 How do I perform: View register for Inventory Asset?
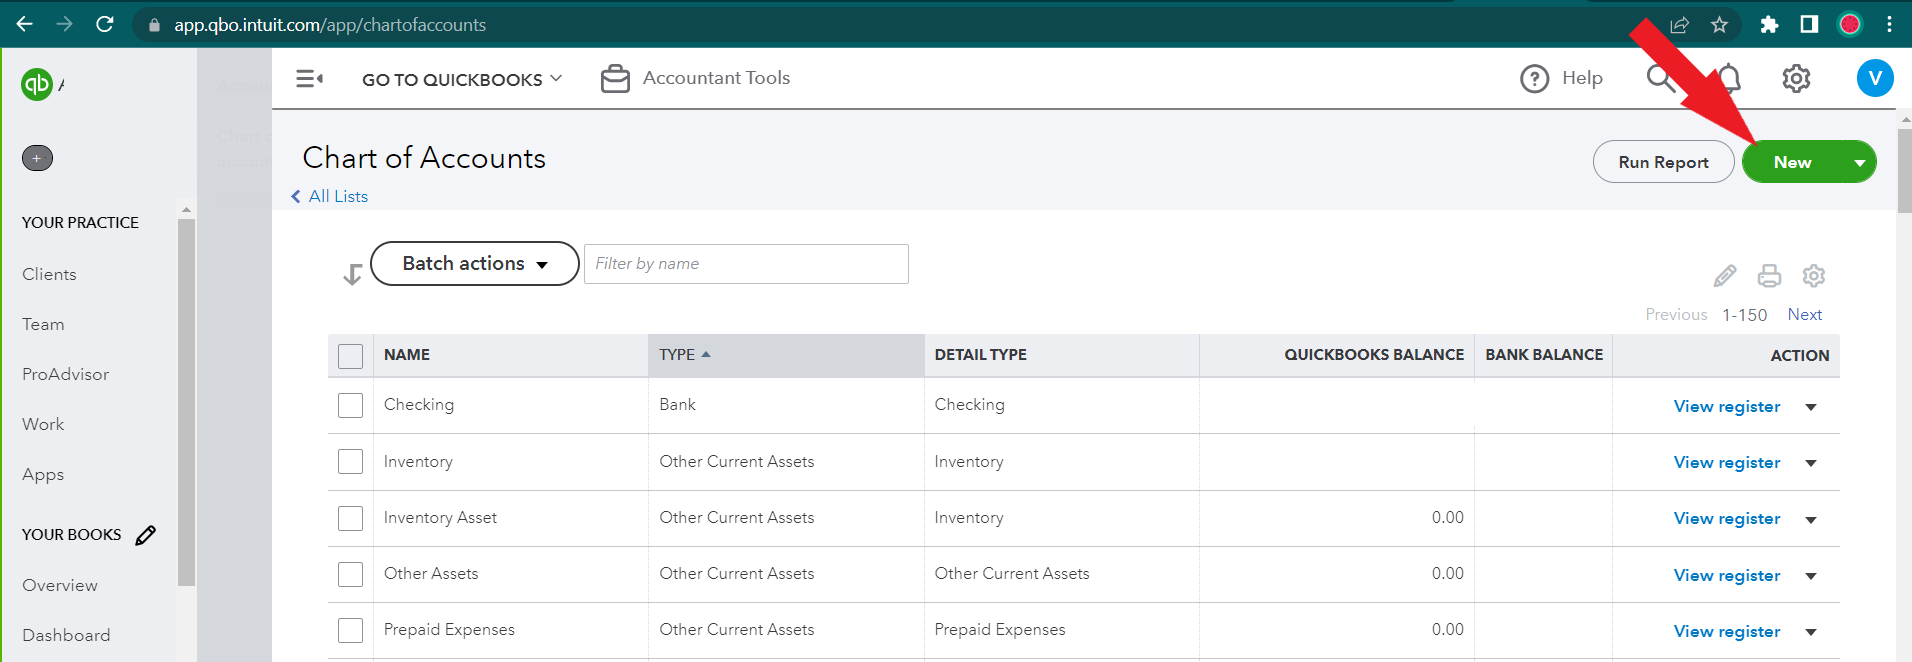tap(1727, 518)
